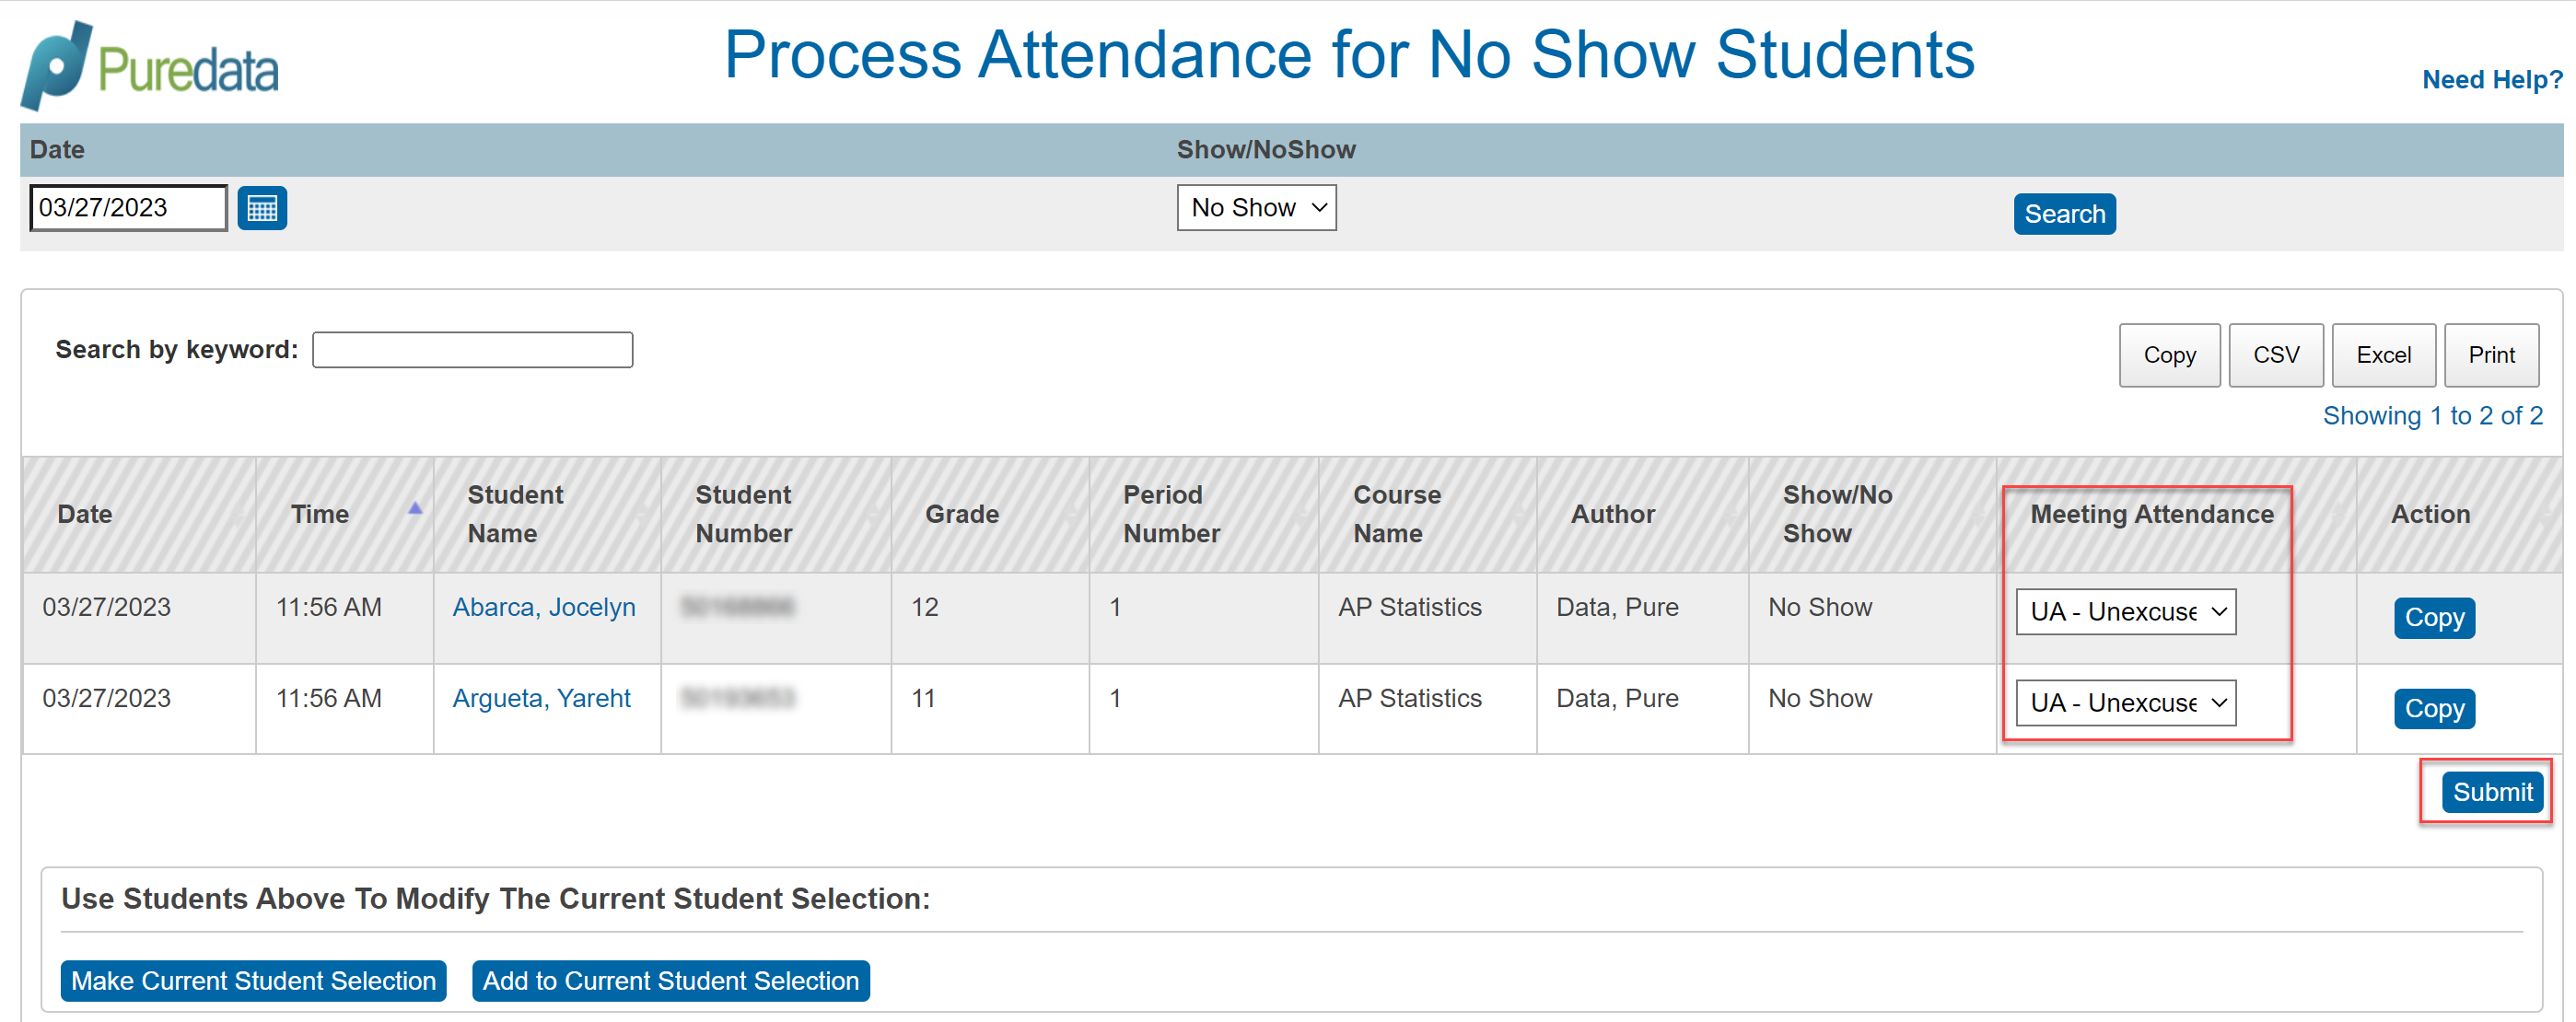
Task: Export the table using the CSV button
Action: 2276,355
